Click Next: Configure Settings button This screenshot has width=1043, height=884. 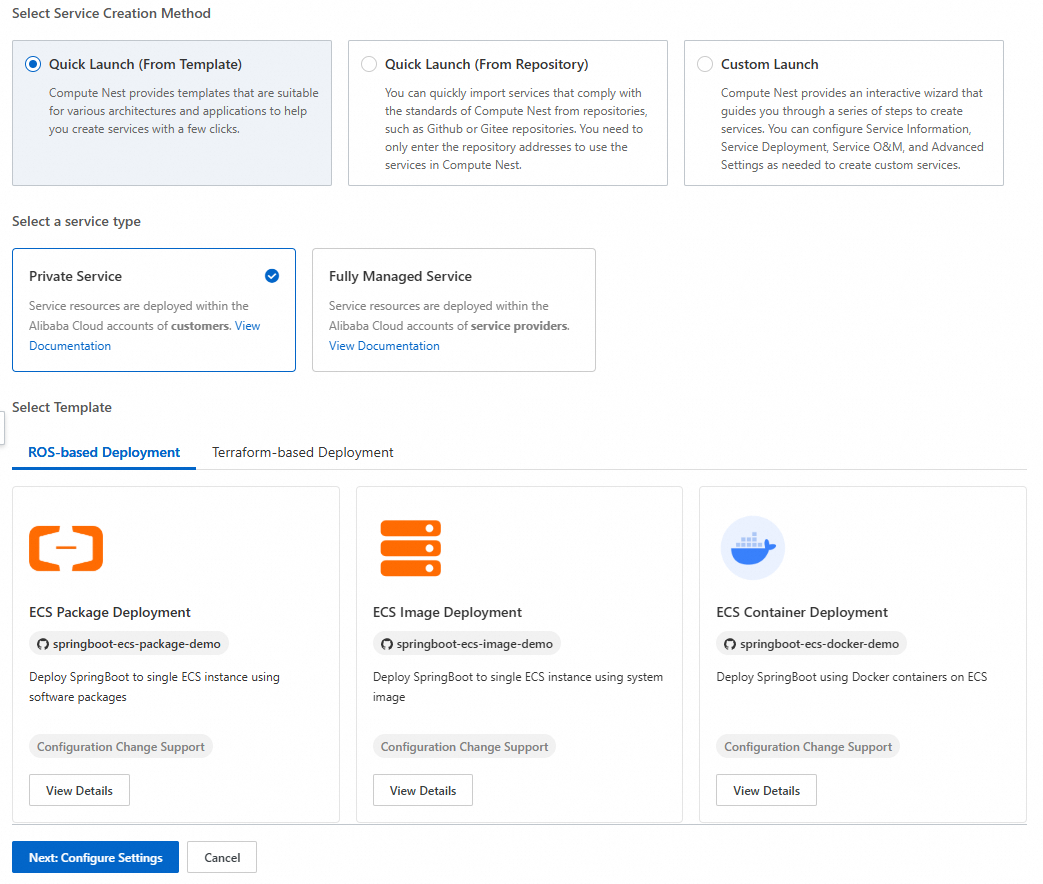[95, 857]
